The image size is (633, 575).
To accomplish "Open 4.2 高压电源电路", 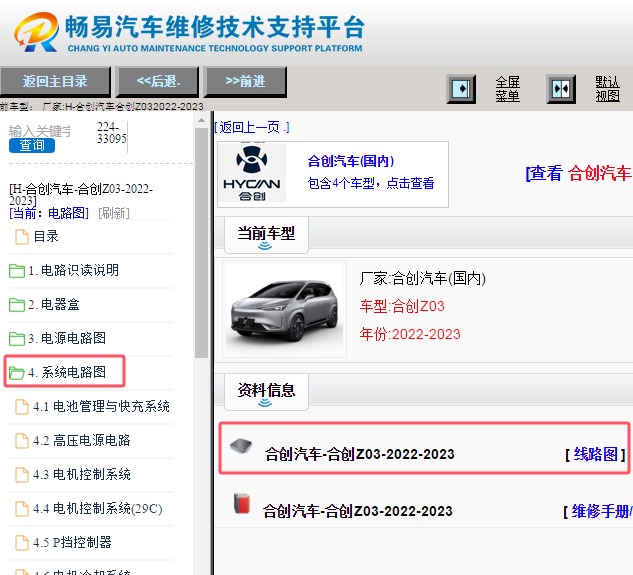I will 82,440.
